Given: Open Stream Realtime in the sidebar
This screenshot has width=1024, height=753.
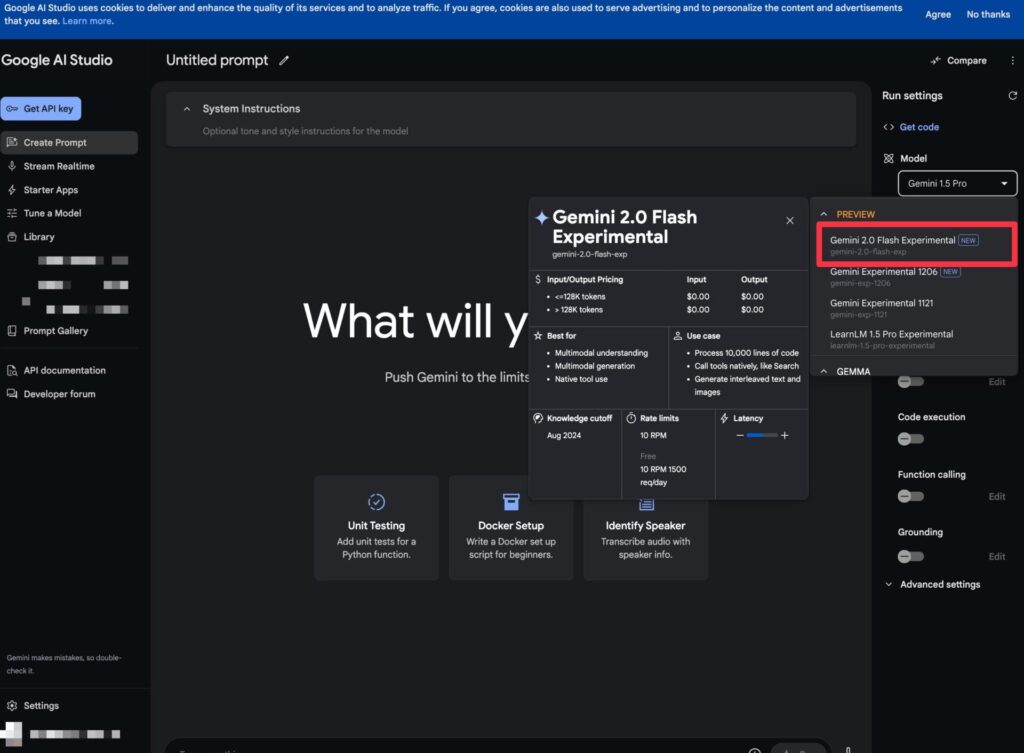Looking at the screenshot, I should point(58,166).
